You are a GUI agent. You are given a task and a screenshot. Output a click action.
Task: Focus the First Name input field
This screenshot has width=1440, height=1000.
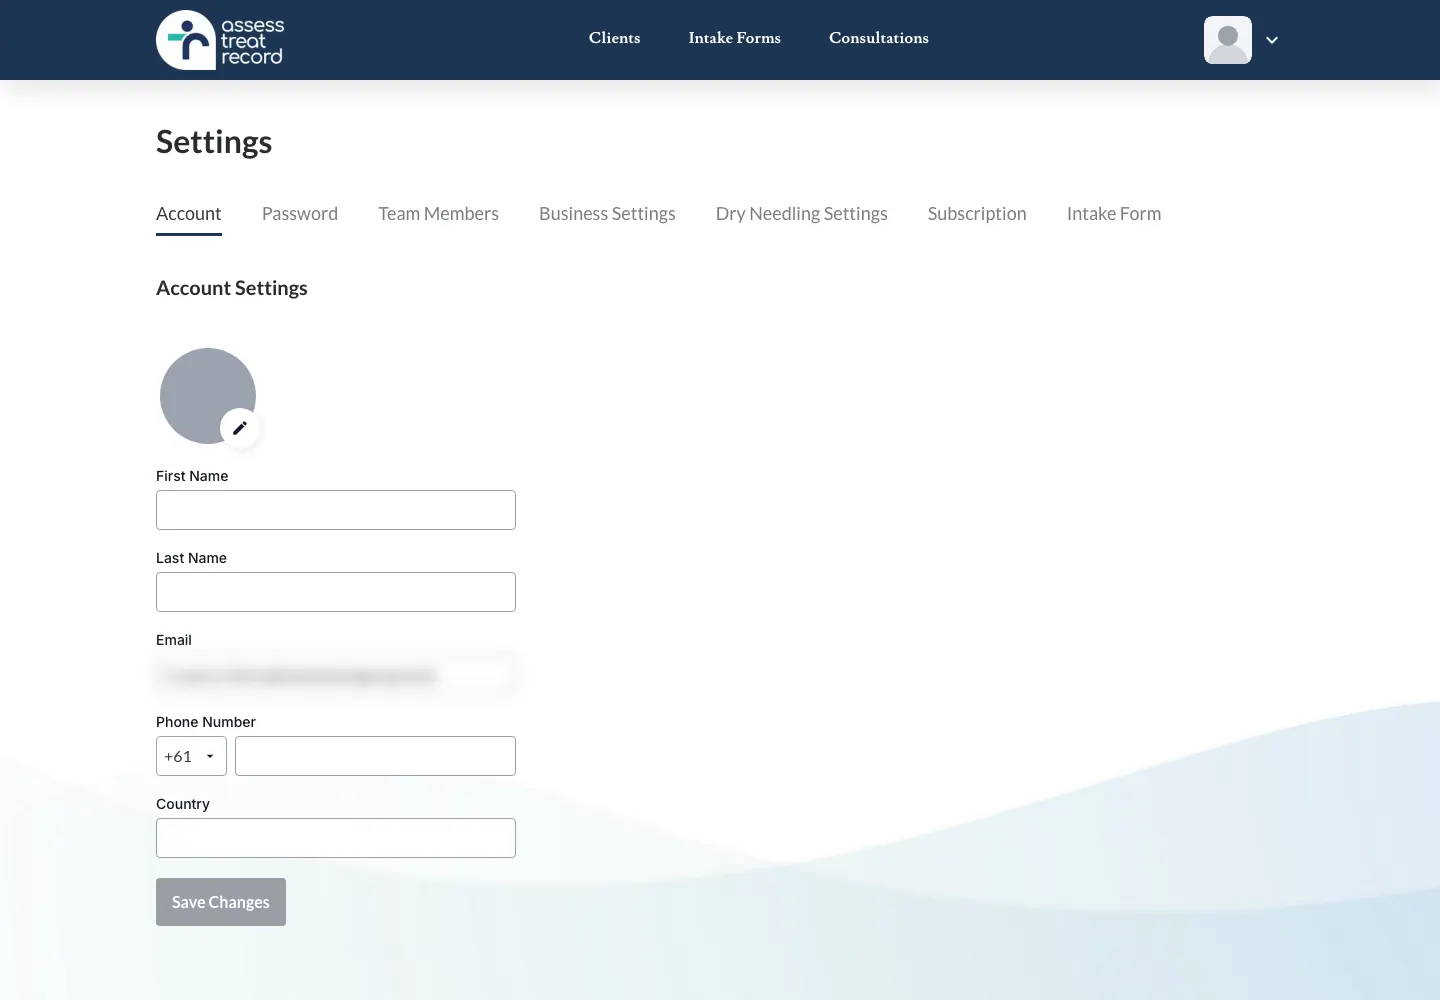pos(336,510)
